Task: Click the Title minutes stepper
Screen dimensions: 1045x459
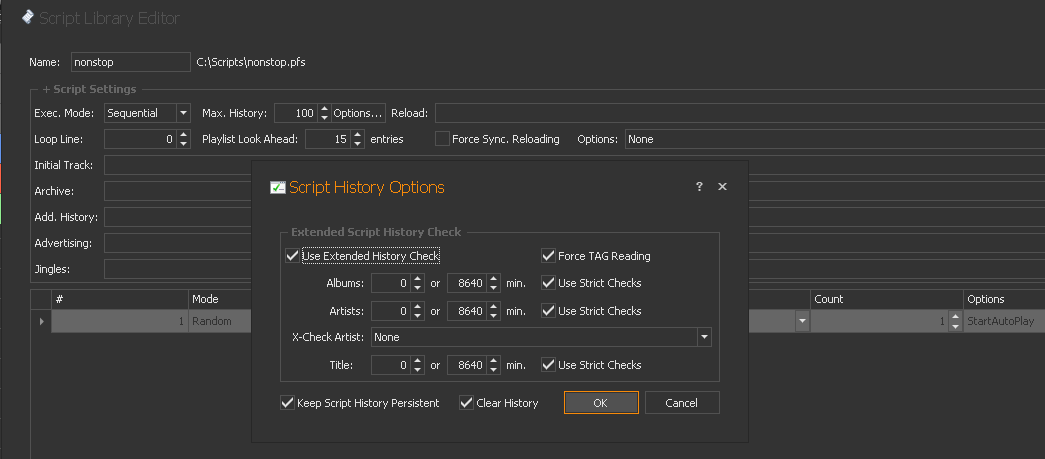Action: 493,365
